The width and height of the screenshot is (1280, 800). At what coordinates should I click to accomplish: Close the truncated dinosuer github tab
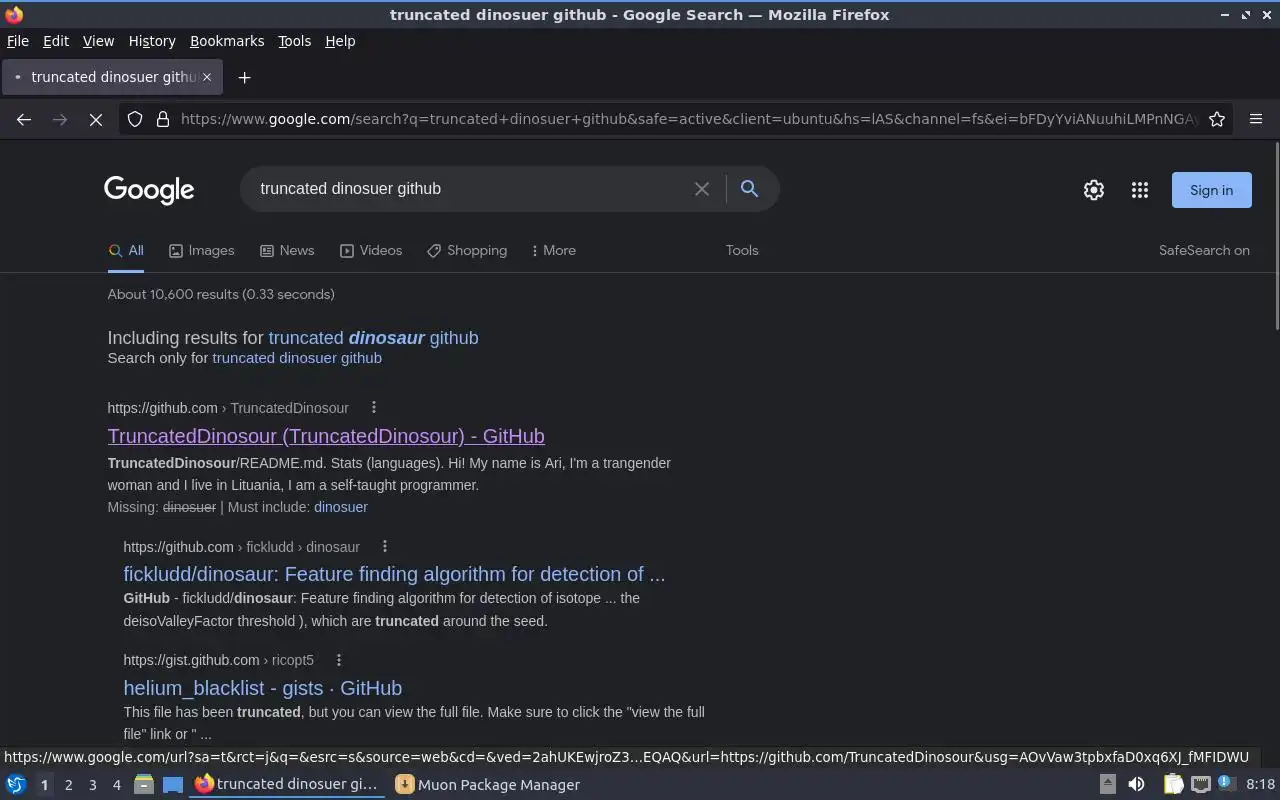click(207, 77)
